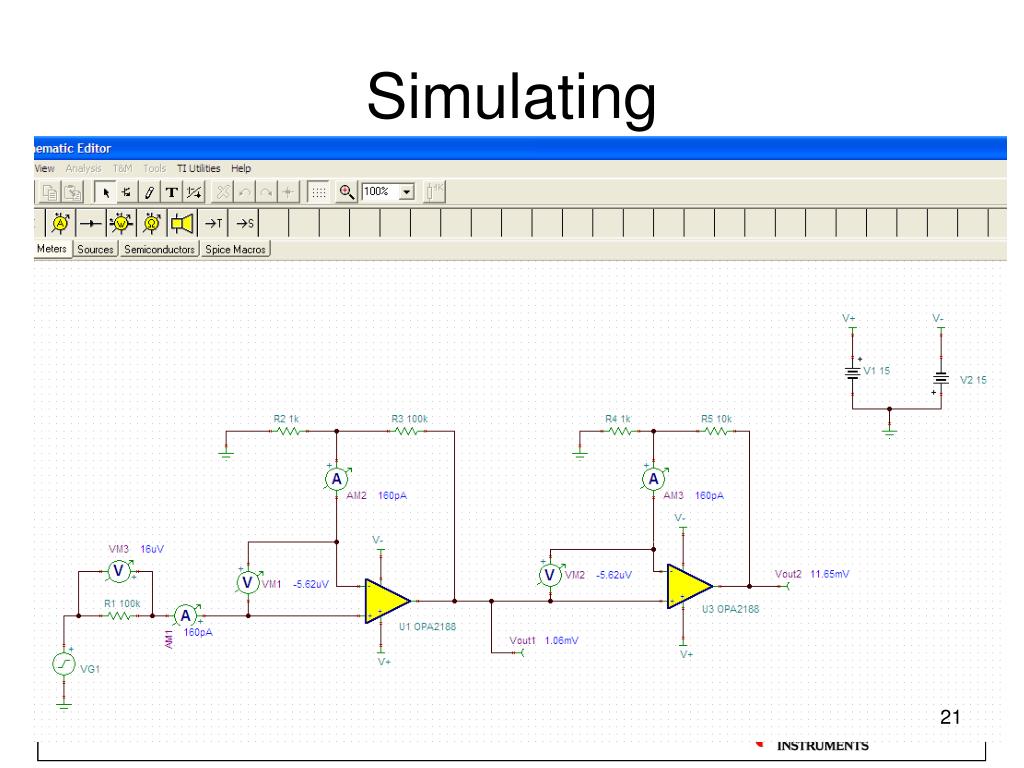1024x768 pixels.
Task: Select the U1 OPA2188 op-amp symbol
Action: [x=385, y=601]
